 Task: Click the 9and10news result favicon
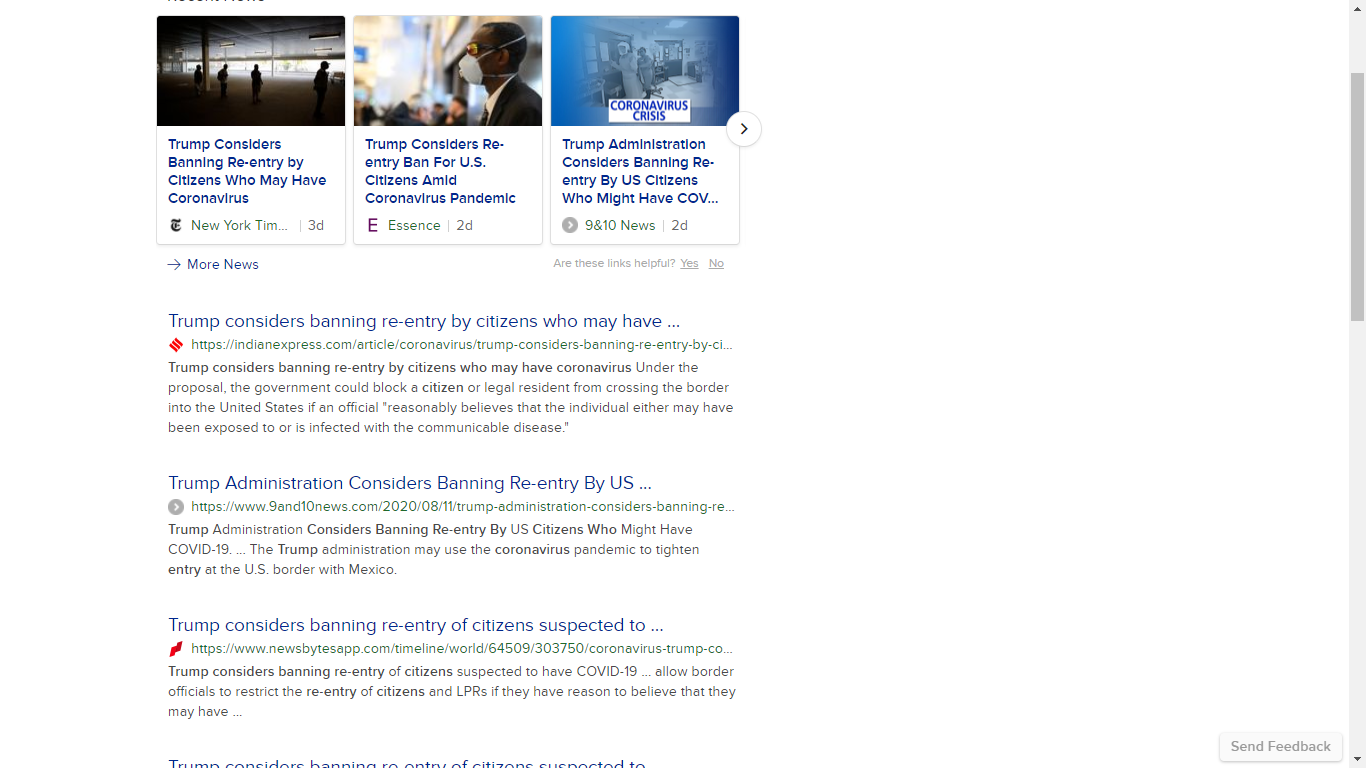point(176,507)
